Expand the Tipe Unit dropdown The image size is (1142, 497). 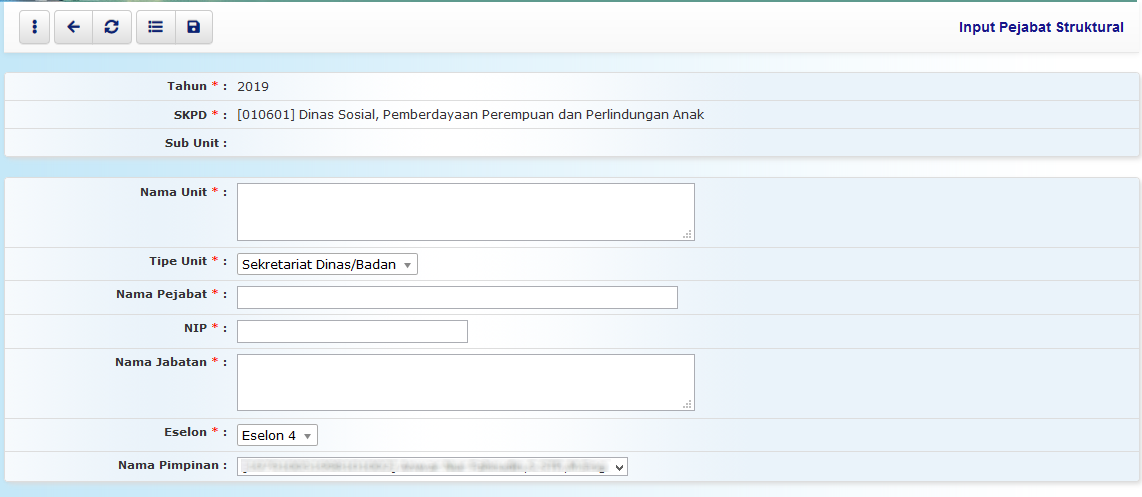[x=327, y=265]
